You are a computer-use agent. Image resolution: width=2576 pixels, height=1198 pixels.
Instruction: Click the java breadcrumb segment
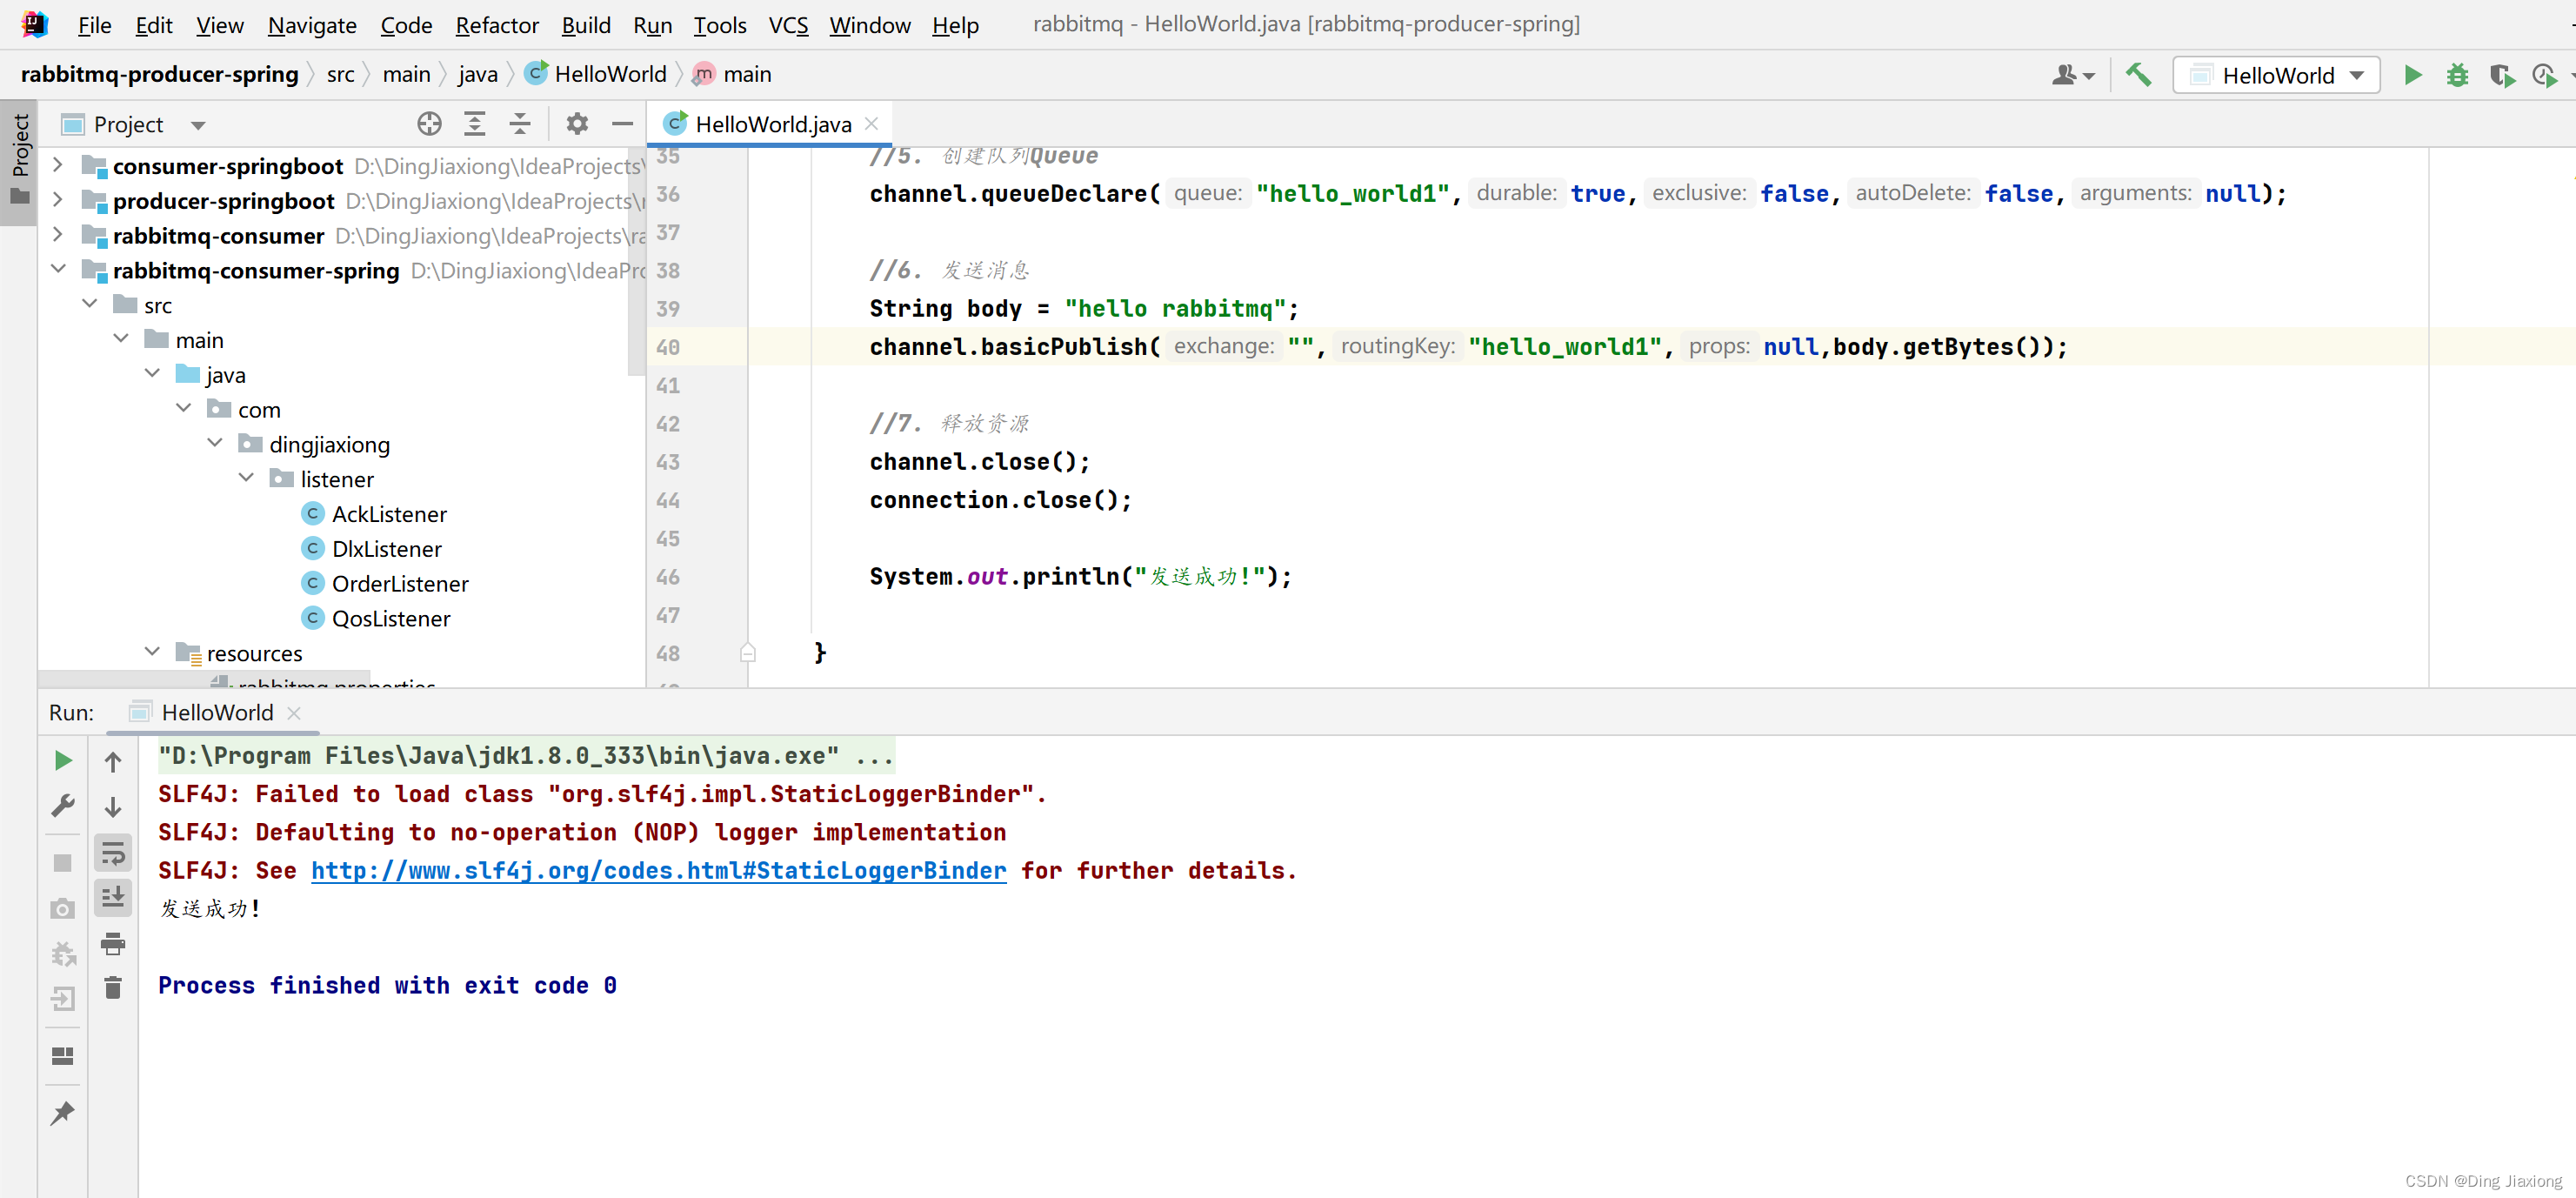click(x=478, y=74)
